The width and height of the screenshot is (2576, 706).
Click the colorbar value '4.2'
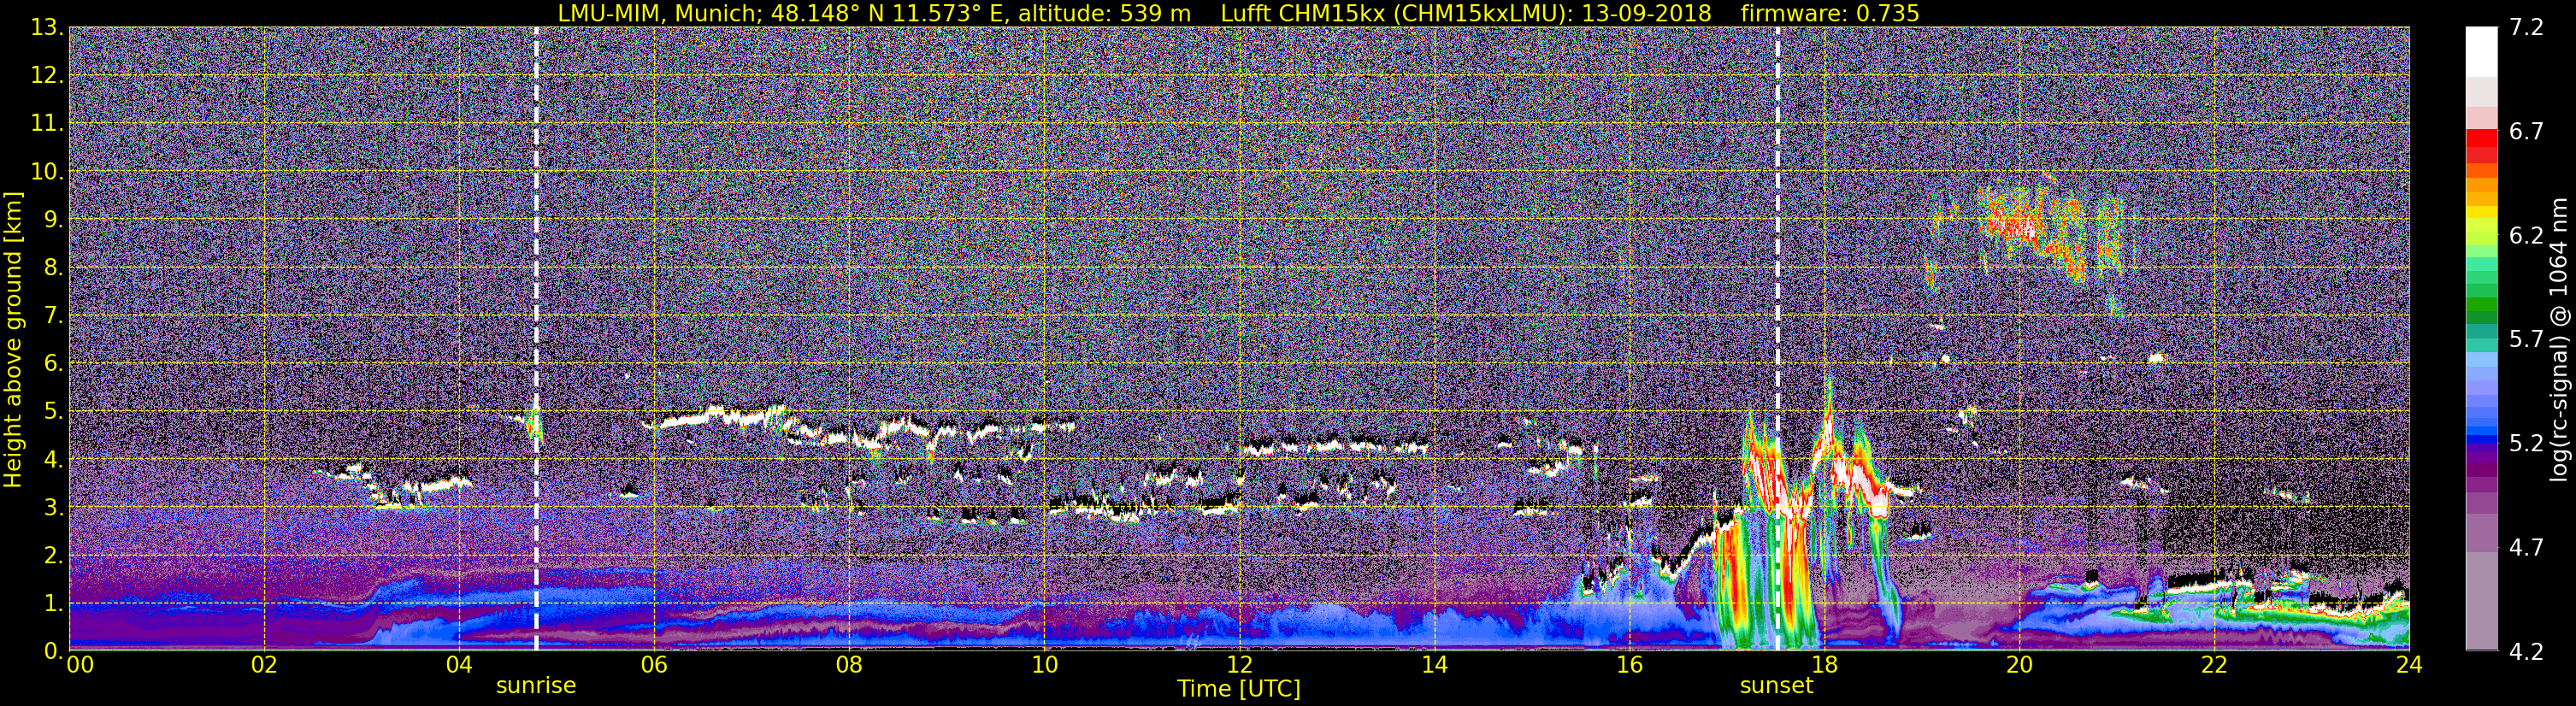point(2526,651)
